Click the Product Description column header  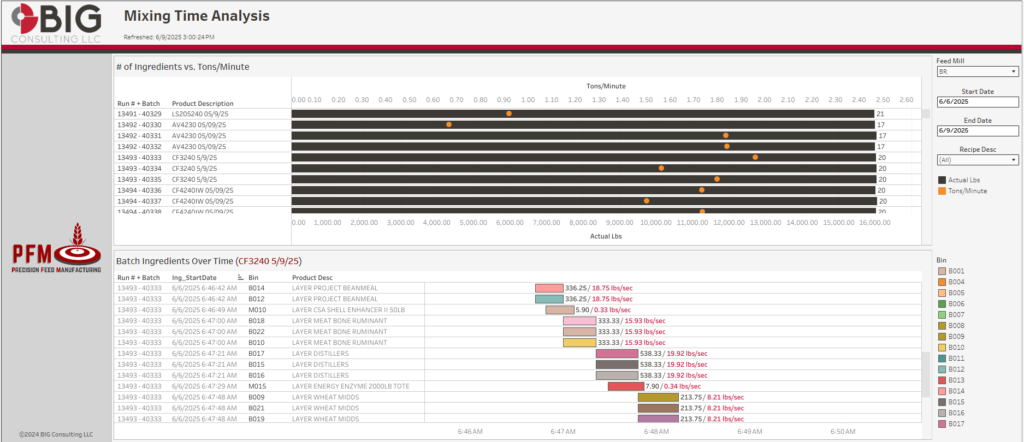[202, 103]
